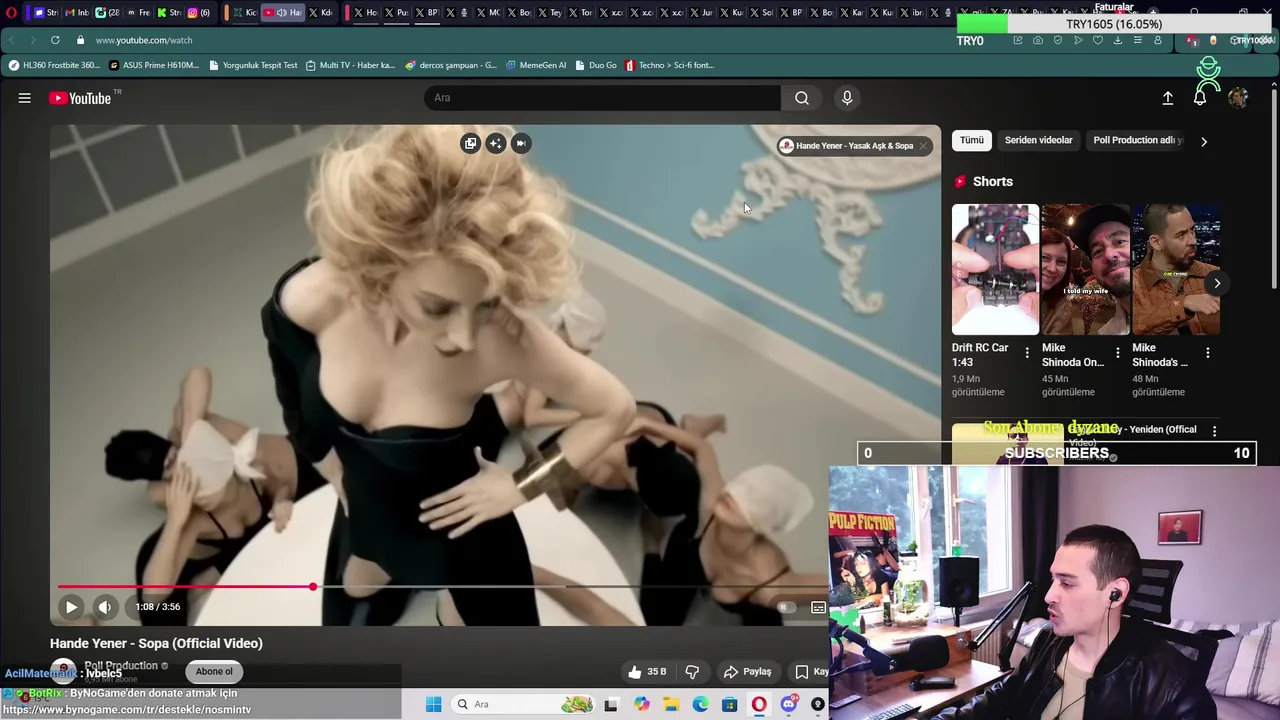The image size is (1280, 720).
Task: Click the picture-in-picture overlay icon on video
Action: (470, 143)
